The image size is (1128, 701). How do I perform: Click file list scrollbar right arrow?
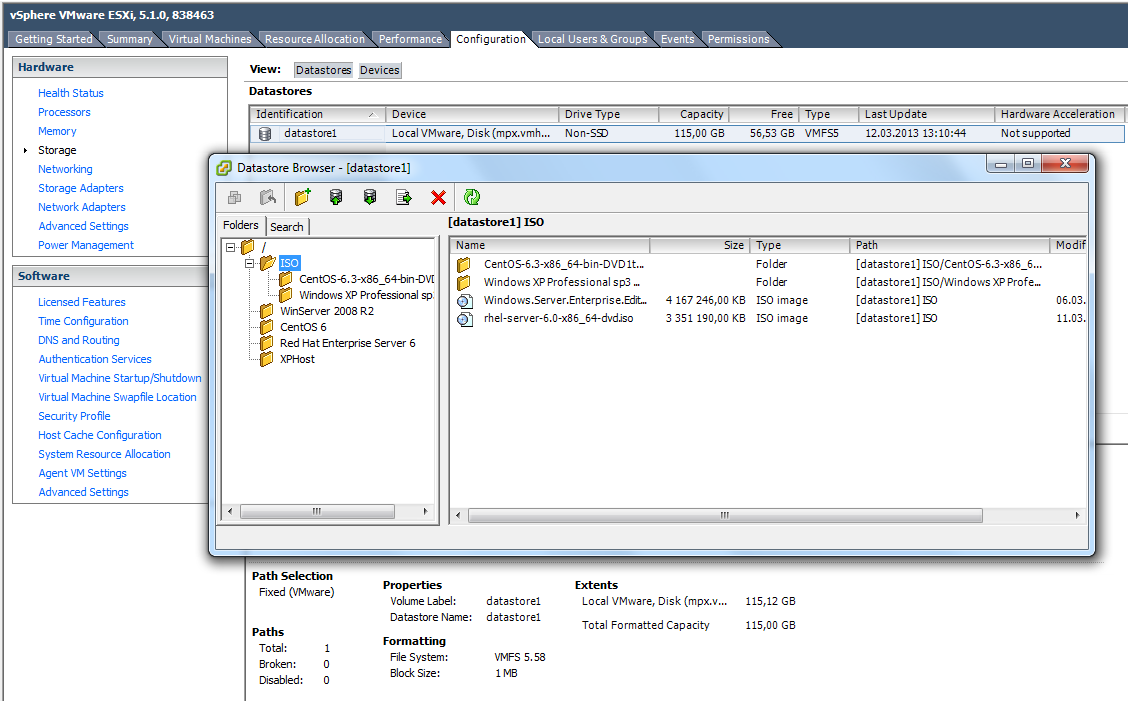tap(1077, 515)
